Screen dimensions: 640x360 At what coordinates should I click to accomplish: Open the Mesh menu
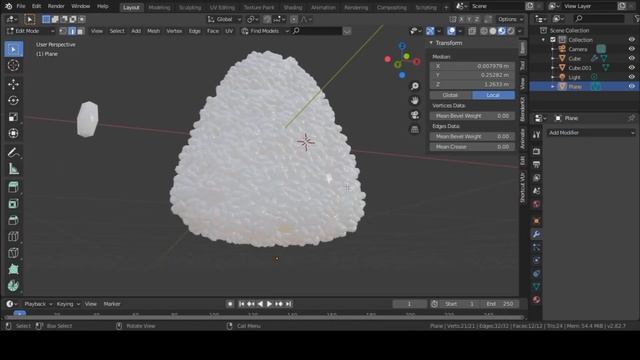pos(153,31)
